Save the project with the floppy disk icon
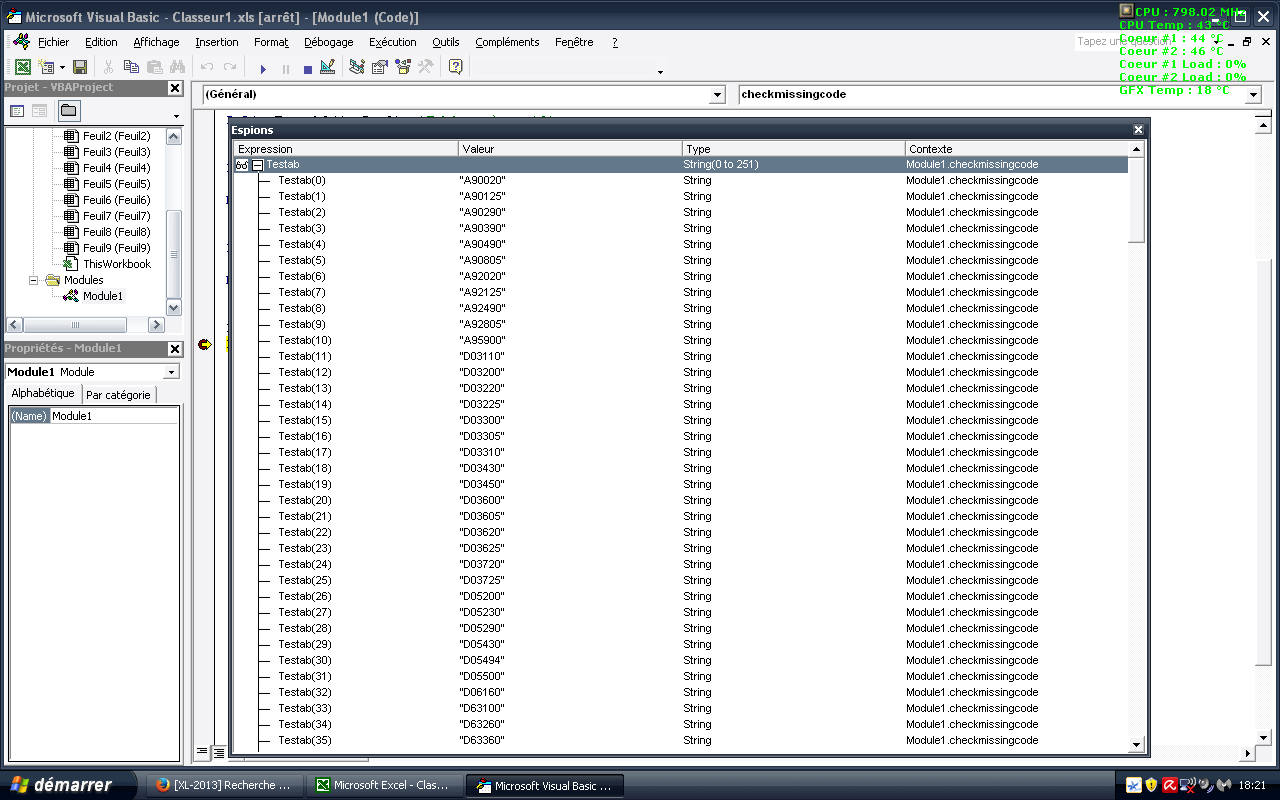1280x800 pixels. point(80,67)
